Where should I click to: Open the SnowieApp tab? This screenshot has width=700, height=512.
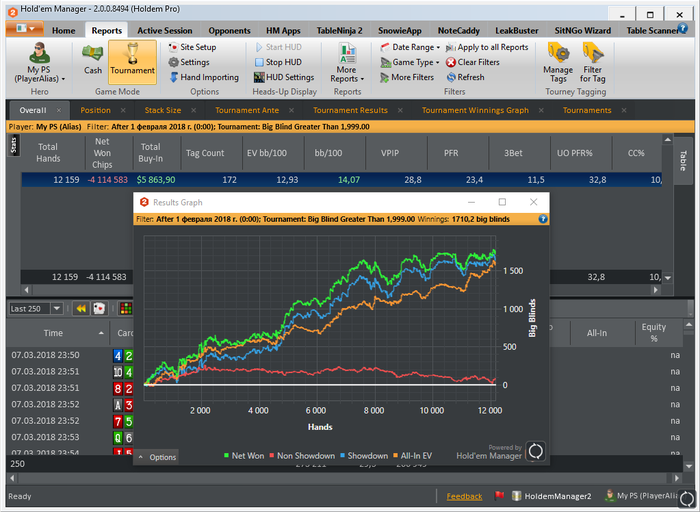pyautogui.click(x=400, y=30)
